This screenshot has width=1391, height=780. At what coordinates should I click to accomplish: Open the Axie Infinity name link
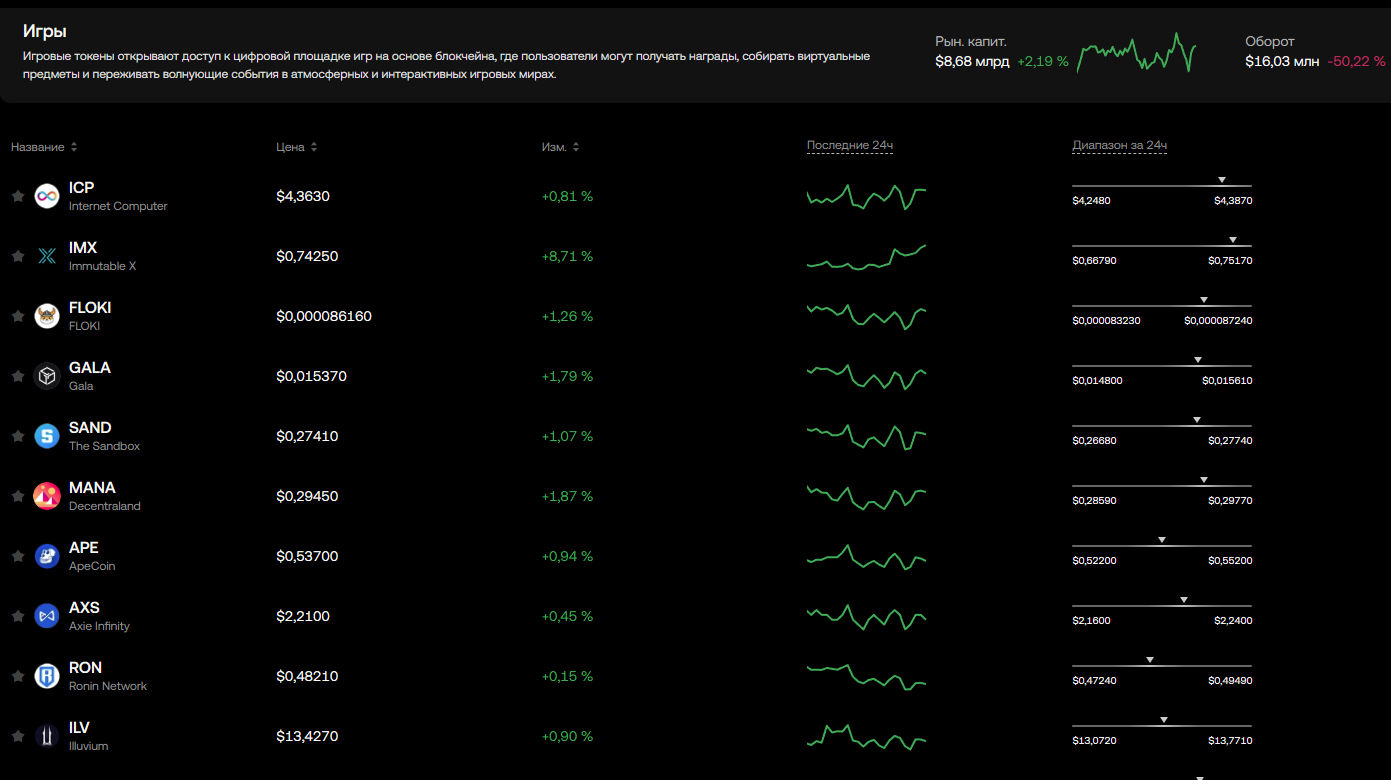point(99,626)
